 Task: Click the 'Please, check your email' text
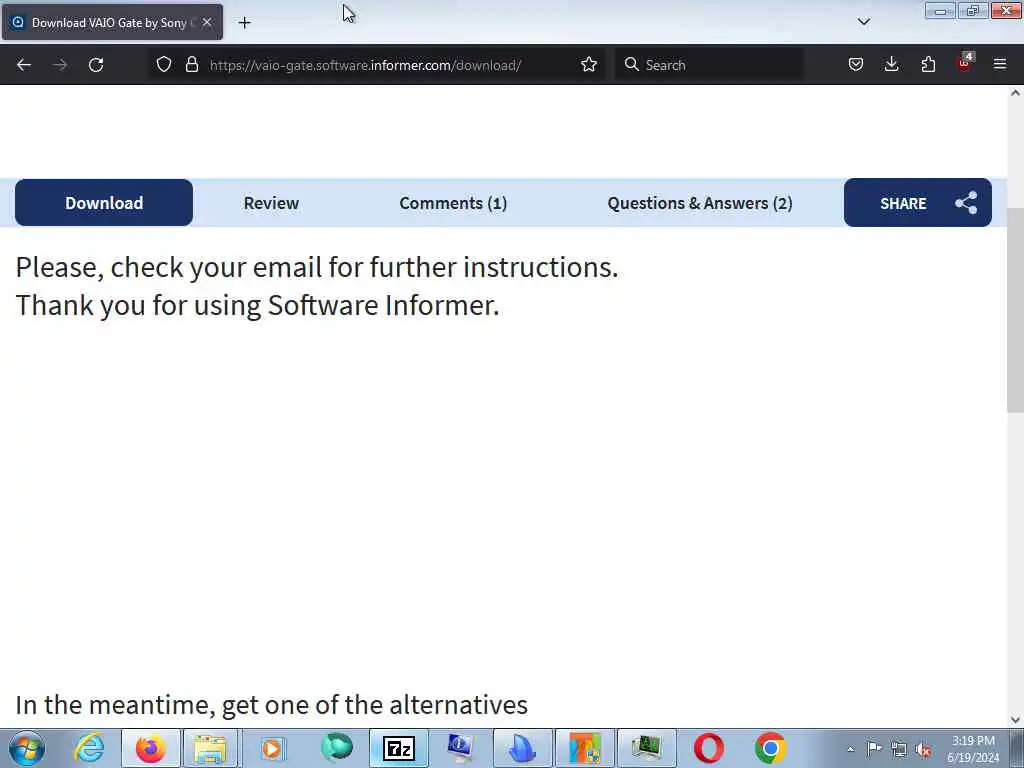coord(317,268)
